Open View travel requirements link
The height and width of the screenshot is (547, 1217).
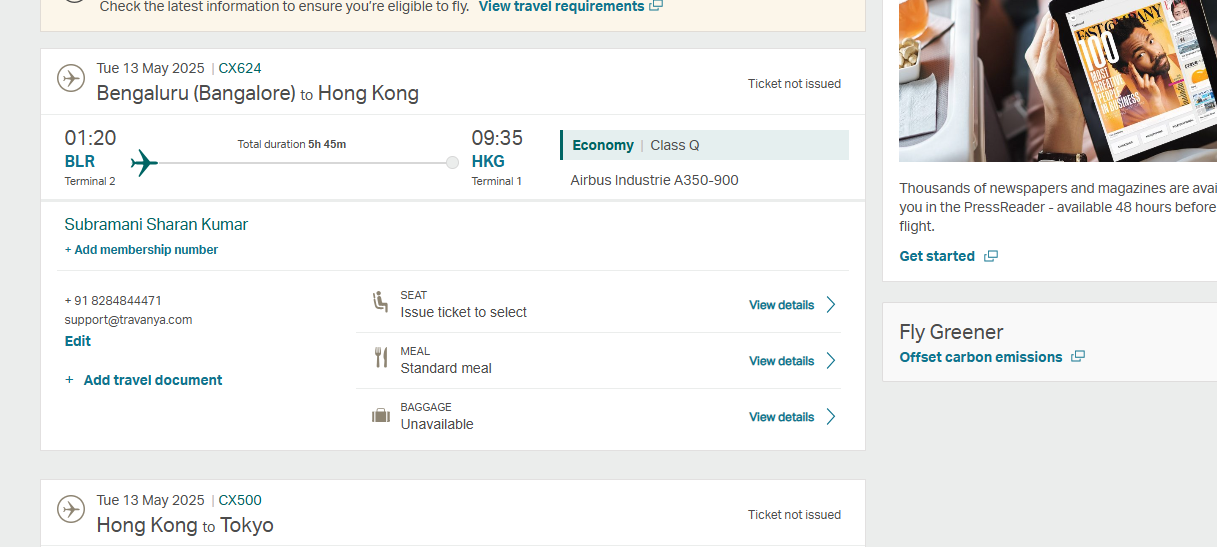coord(561,6)
